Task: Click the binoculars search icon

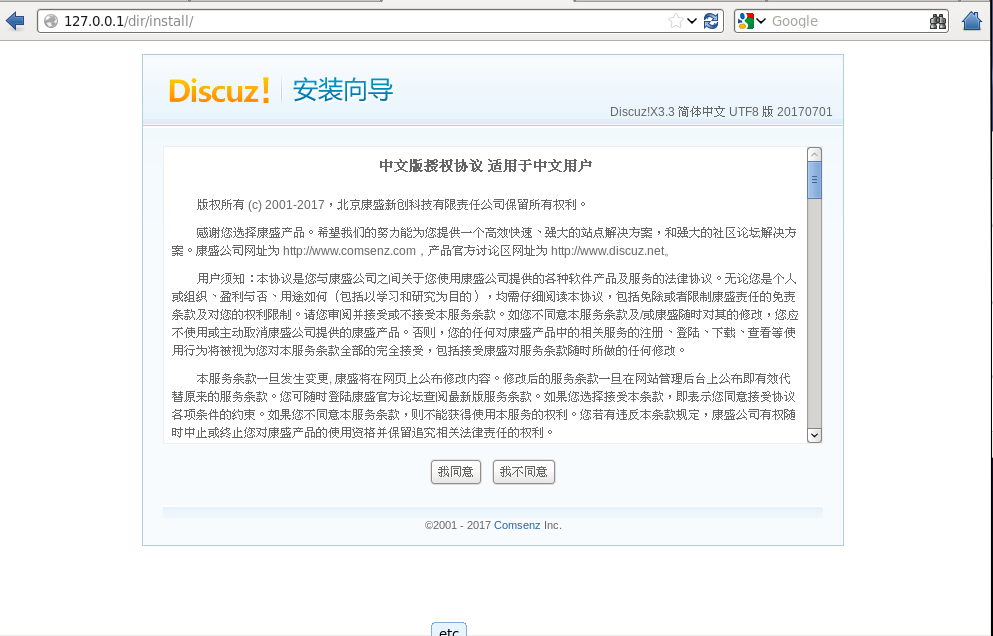Action: click(937, 21)
